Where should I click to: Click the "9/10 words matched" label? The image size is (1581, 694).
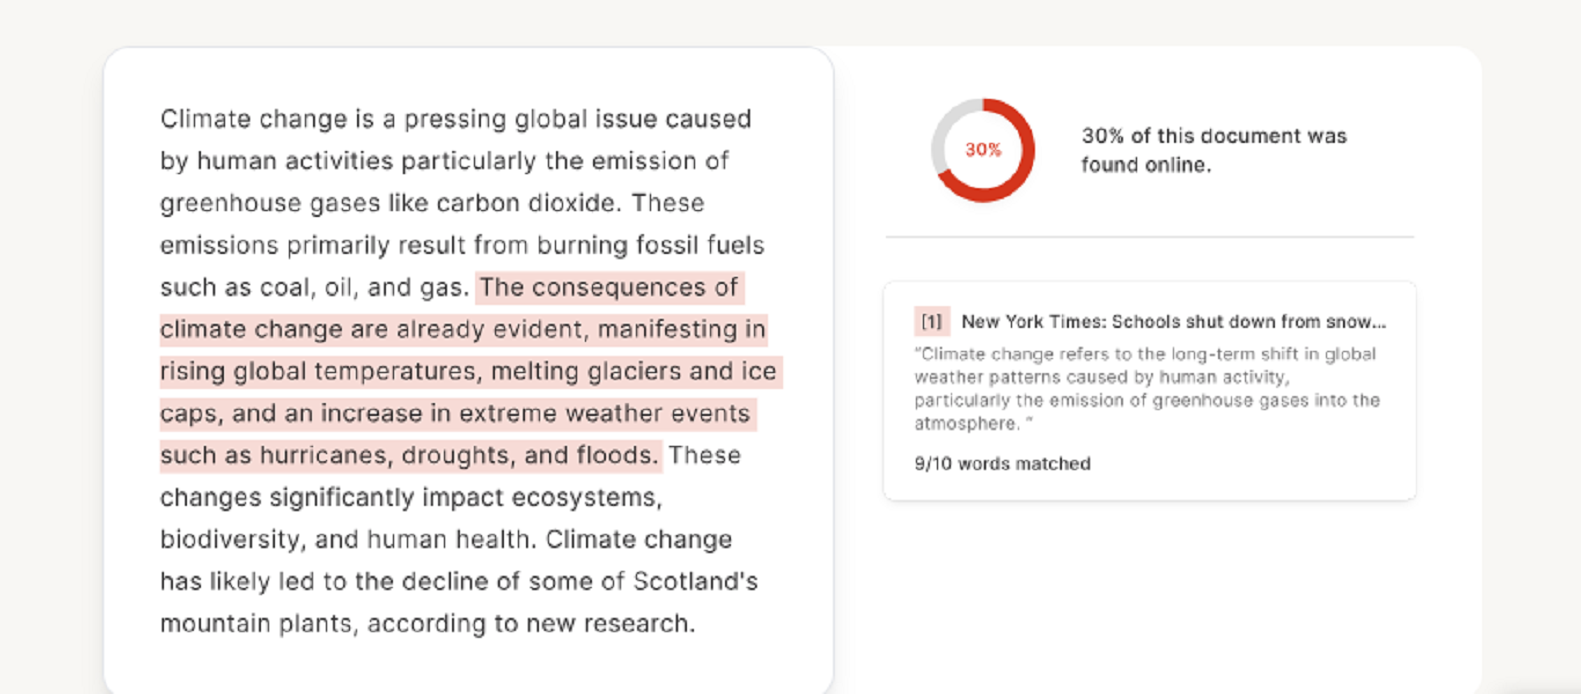(1002, 464)
